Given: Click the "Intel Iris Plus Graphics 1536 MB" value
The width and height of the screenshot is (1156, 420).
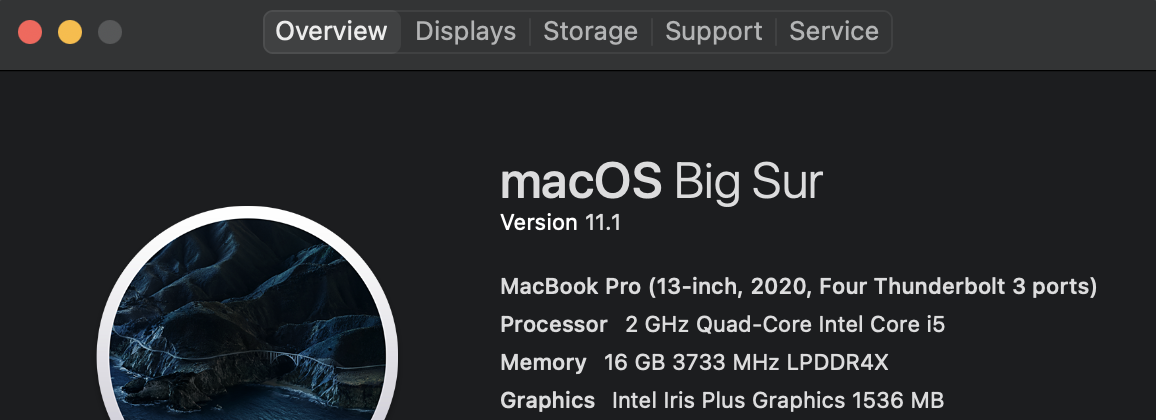Looking at the screenshot, I should 777,401.
